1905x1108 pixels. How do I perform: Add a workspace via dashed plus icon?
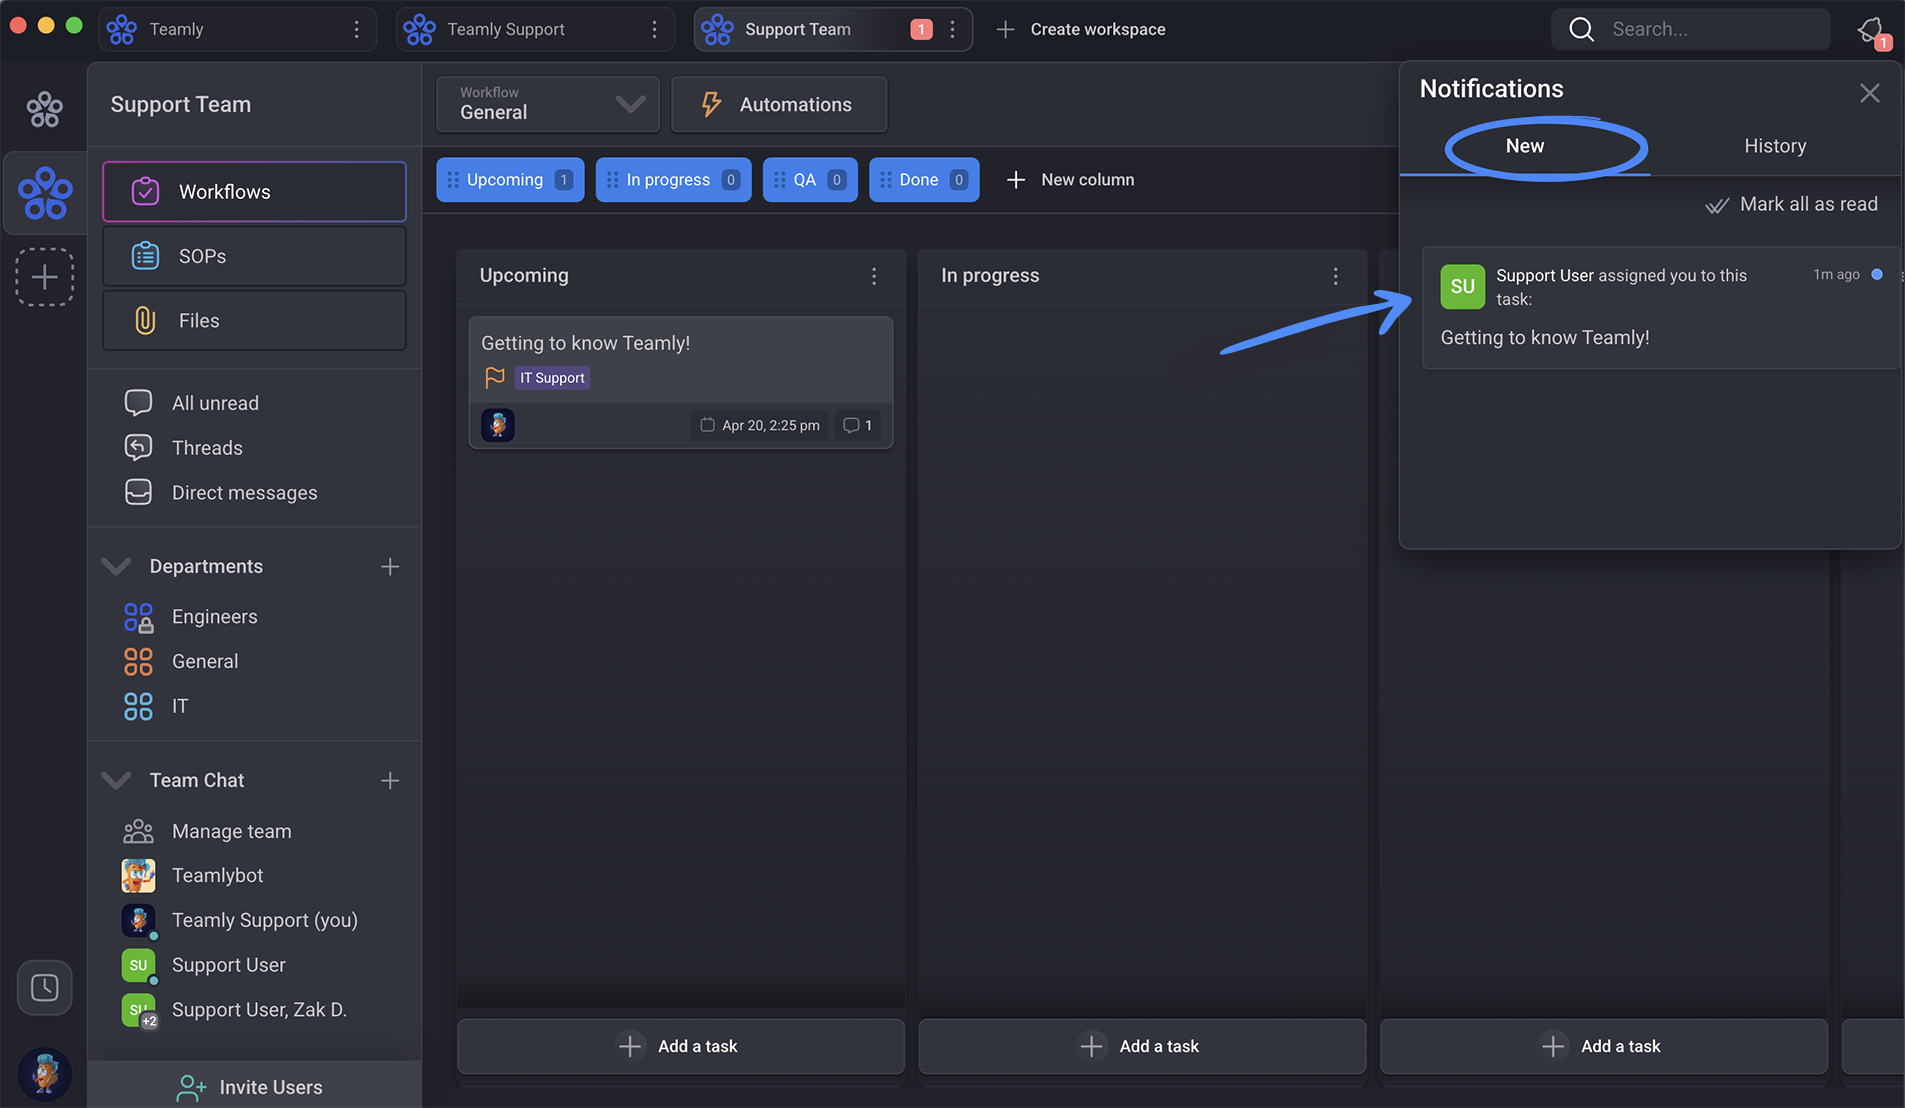coord(44,277)
